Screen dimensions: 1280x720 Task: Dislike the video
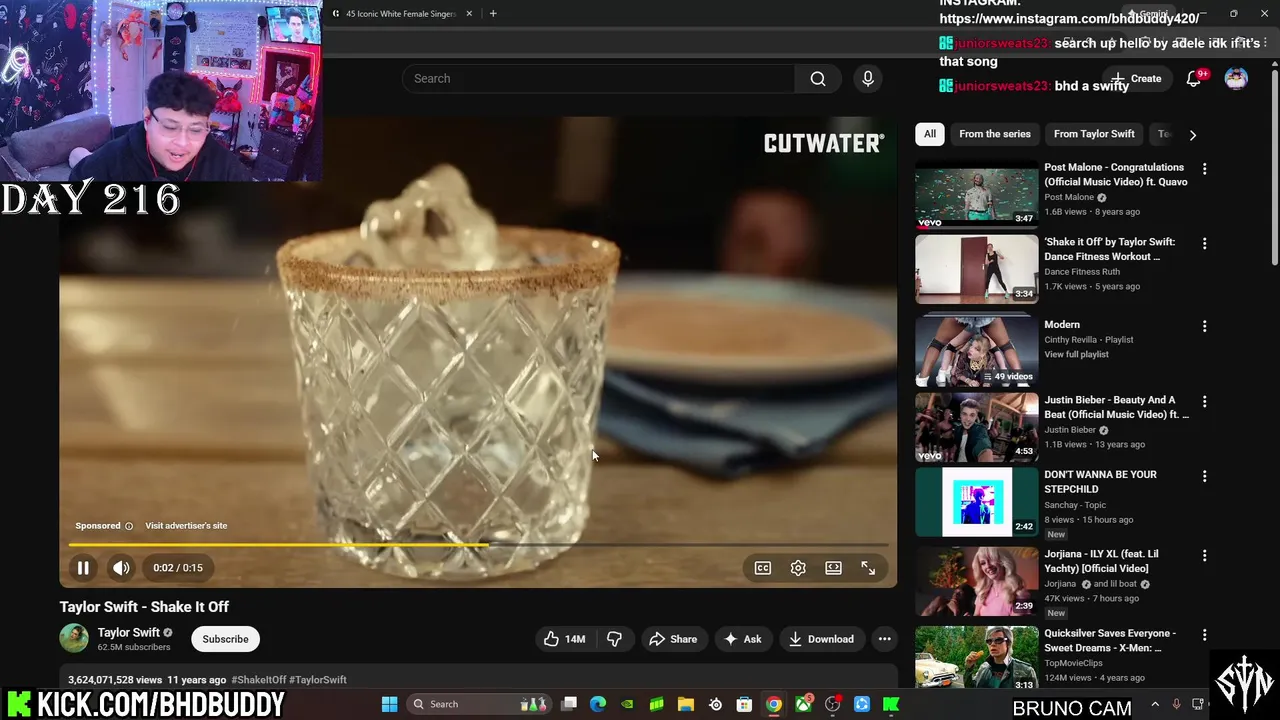point(614,639)
